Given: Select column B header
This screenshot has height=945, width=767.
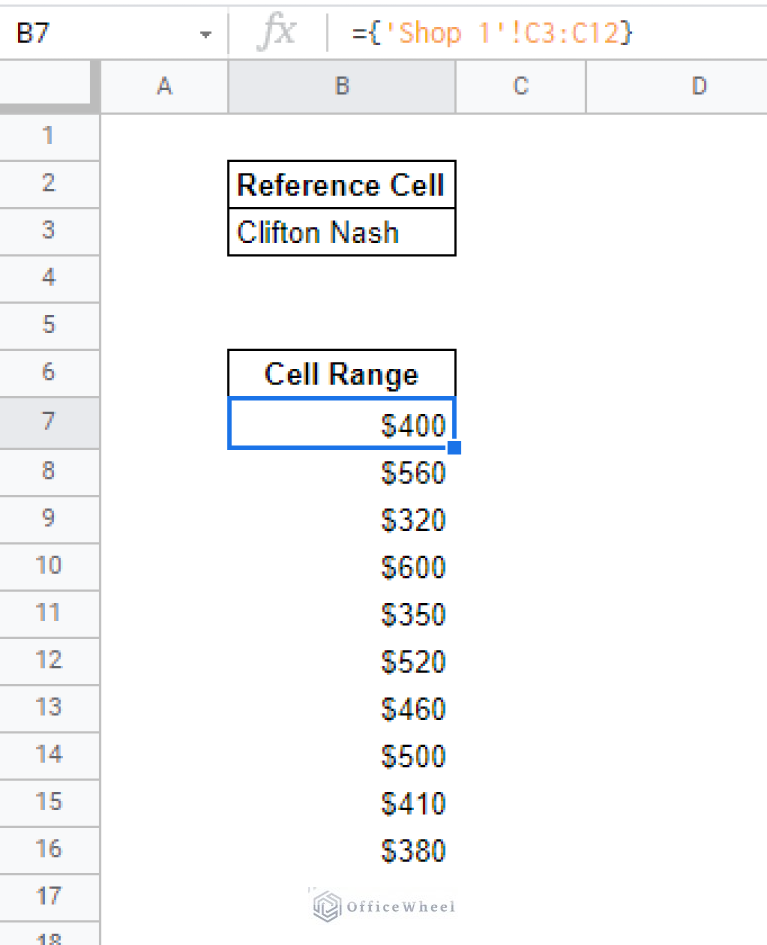Looking at the screenshot, I should (x=342, y=87).
